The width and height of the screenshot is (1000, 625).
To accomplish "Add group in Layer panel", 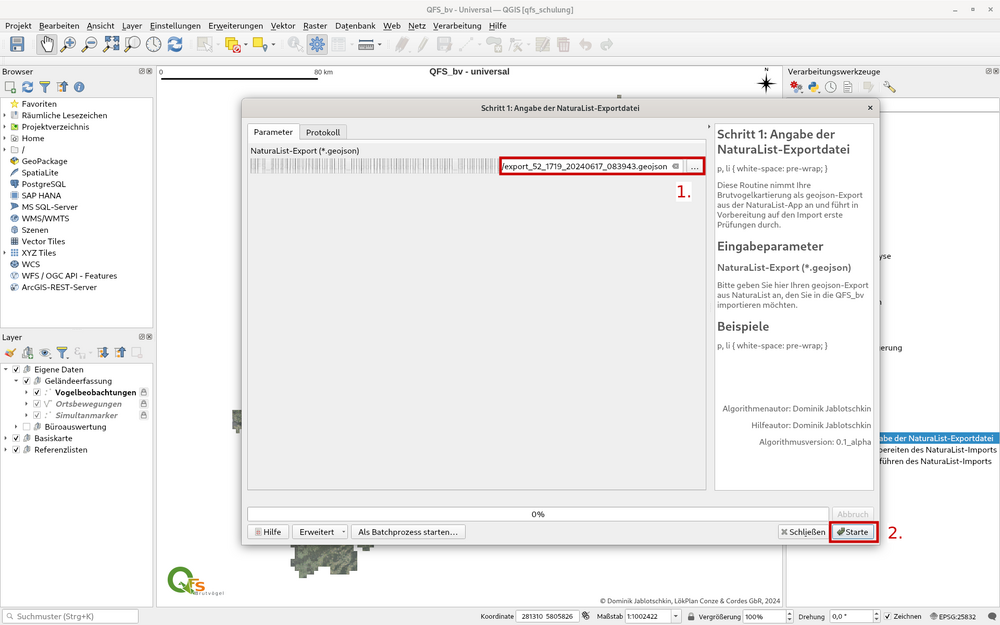I will point(27,353).
